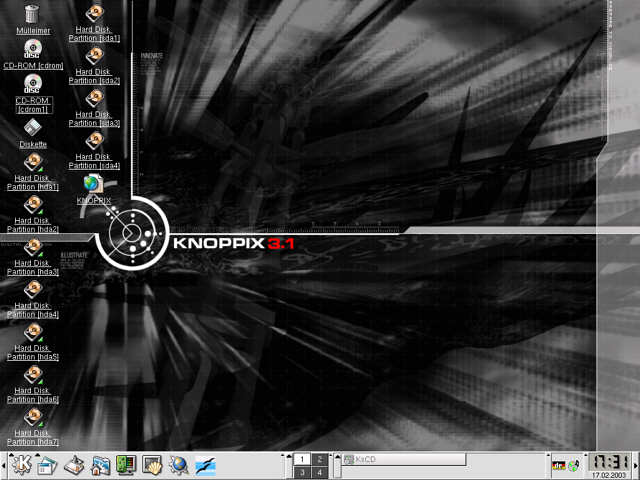Click the system tray handle arrow
The height and width of the screenshot is (480, 640).
pos(548,456)
